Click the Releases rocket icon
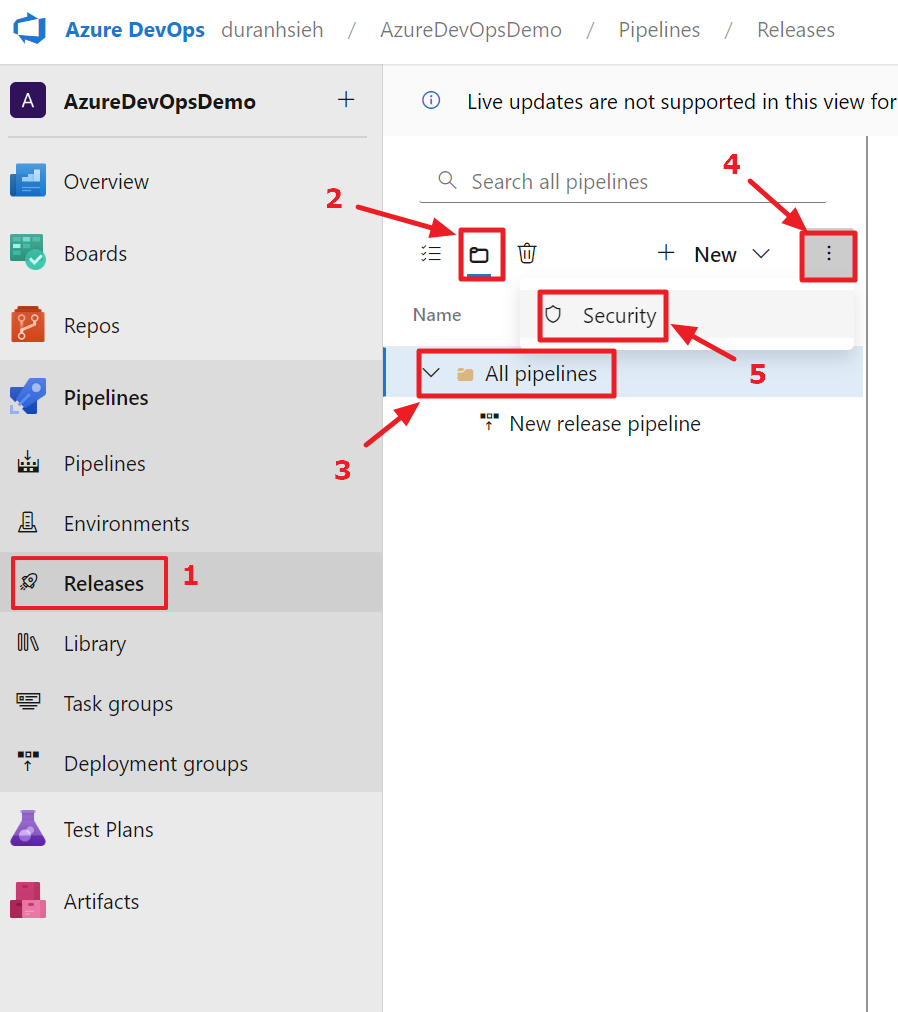Image resolution: width=898 pixels, height=1012 pixels. [28, 582]
